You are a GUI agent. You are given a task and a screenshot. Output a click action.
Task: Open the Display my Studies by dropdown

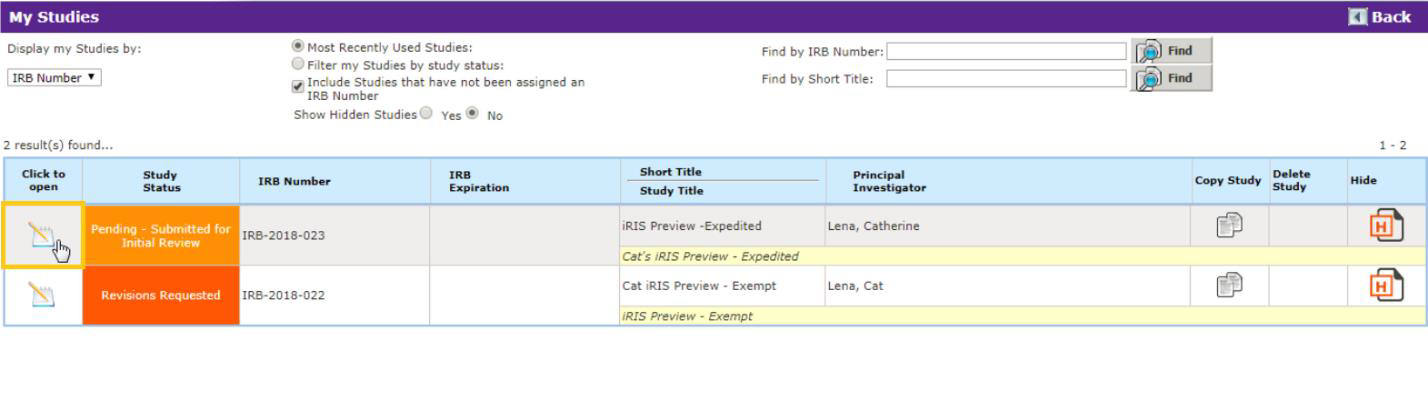pyautogui.click(x=55, y=79)
